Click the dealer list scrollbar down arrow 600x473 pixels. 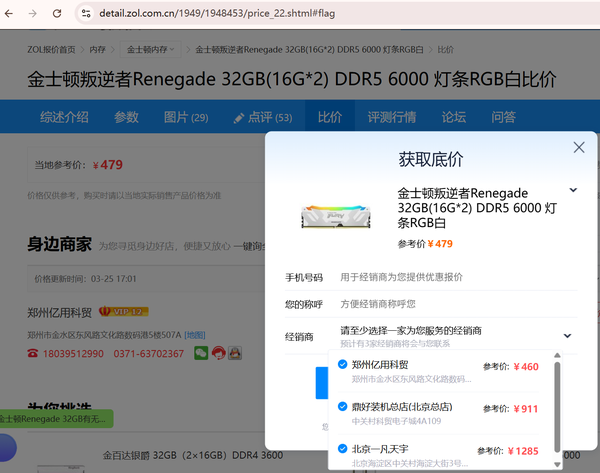(557, 464)
